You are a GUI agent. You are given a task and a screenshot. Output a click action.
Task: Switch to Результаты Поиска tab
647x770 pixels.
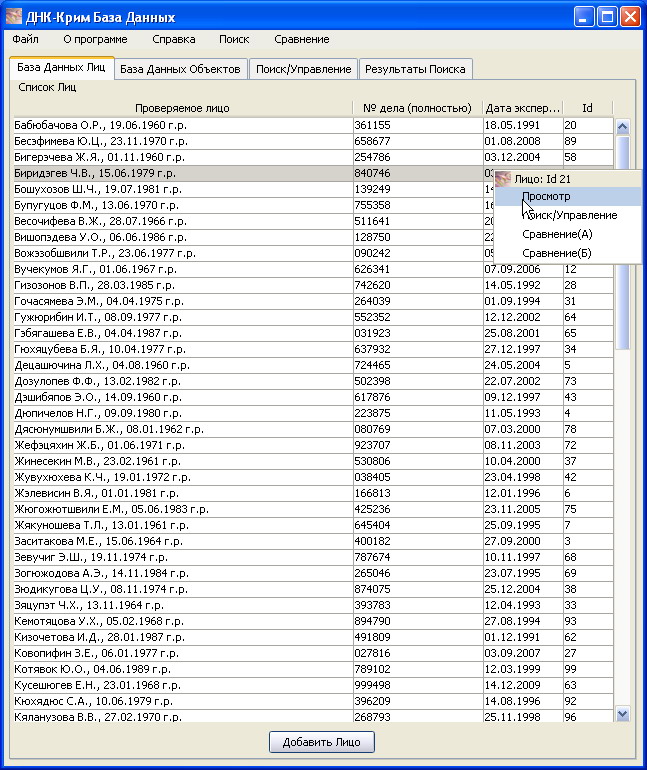pyautogui.click(x=415, y=69)
